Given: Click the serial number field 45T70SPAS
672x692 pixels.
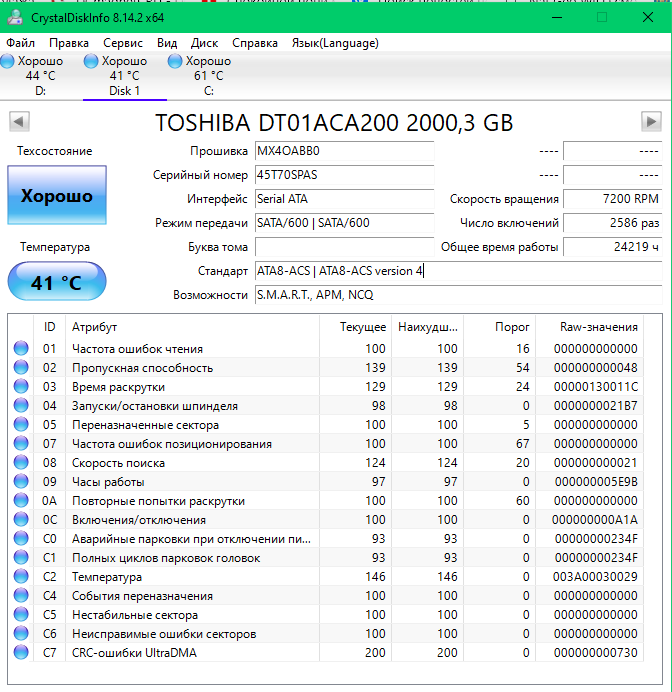Looking at the screenshot, I should [344, 175].
